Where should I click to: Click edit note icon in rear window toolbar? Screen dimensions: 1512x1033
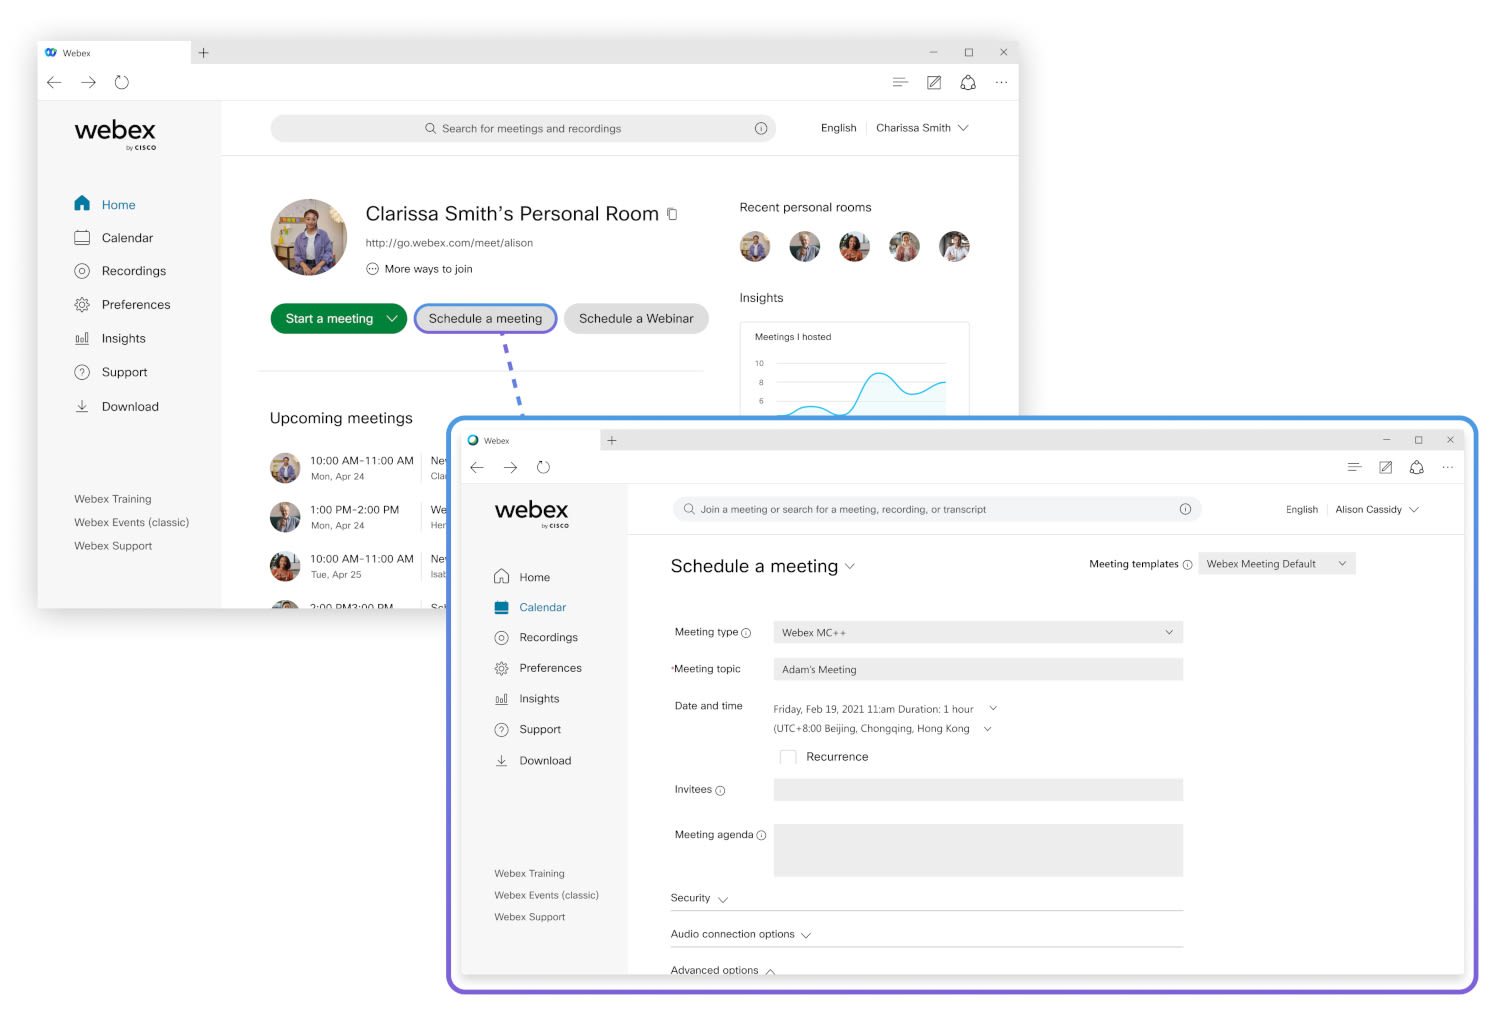click(x=933, y=82)
